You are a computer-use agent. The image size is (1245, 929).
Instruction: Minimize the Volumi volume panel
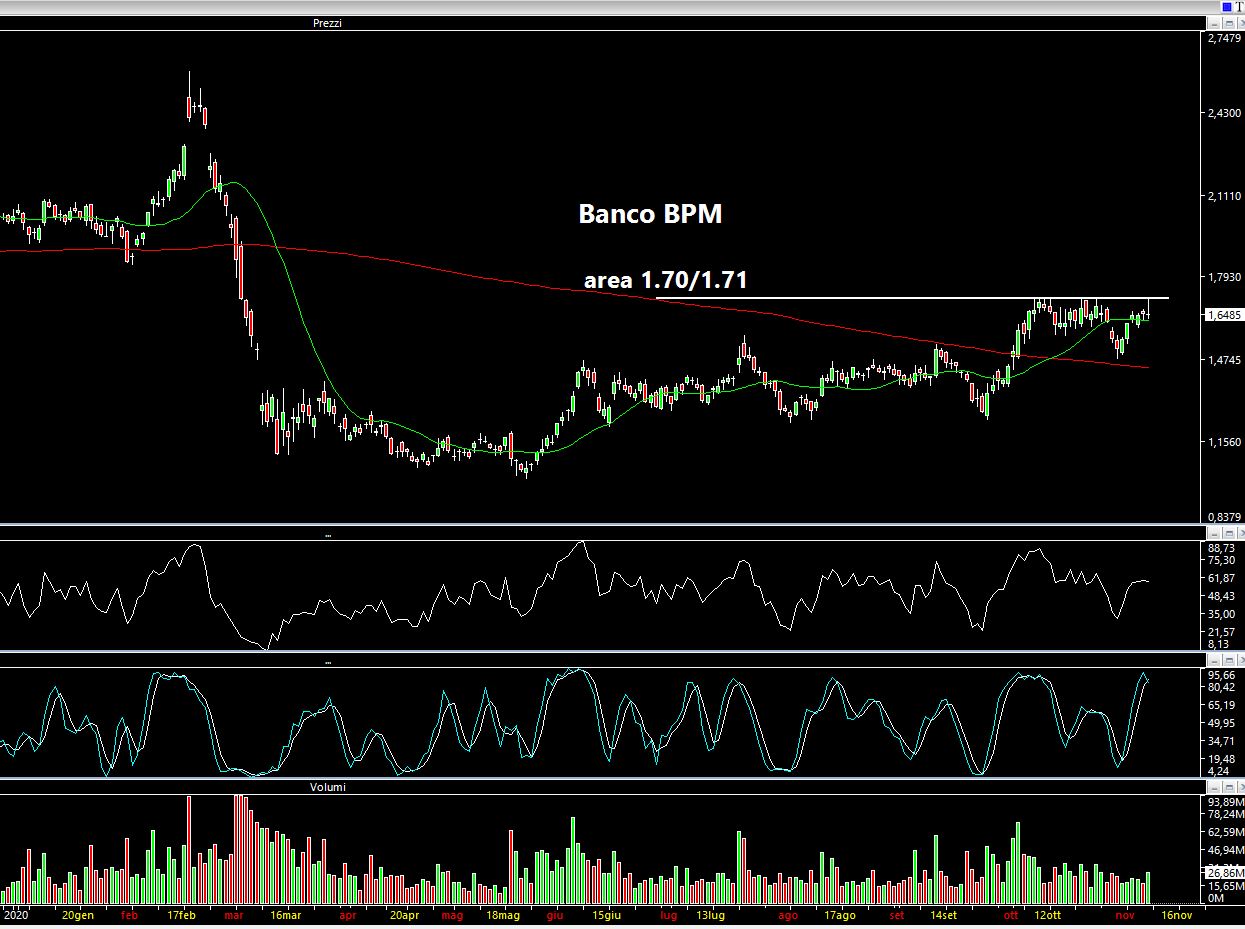coord(1215,787)
